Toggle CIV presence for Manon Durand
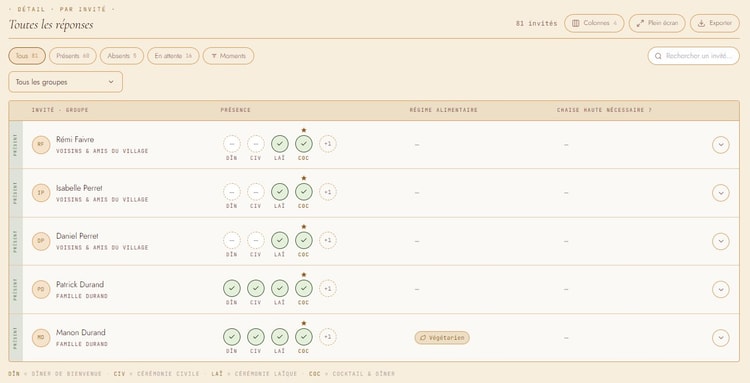 coord(256,337)
